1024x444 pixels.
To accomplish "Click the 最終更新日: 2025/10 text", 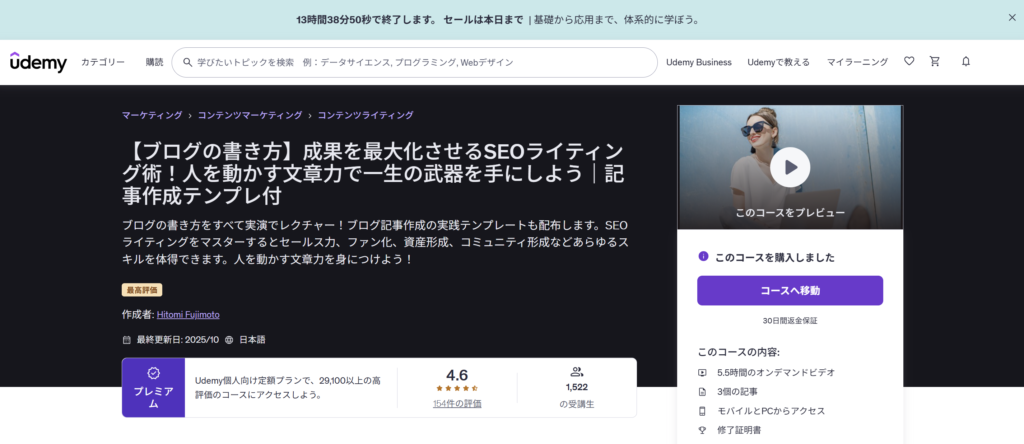I will [x=178, y=340].
